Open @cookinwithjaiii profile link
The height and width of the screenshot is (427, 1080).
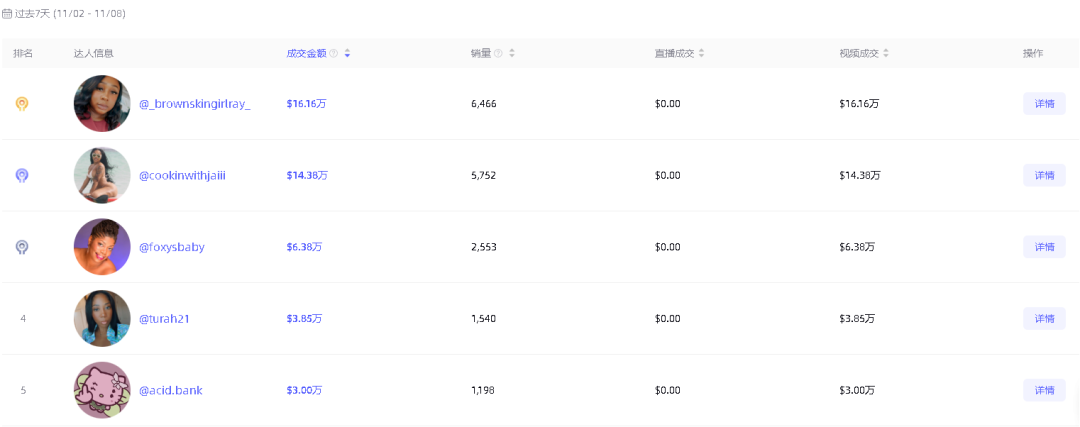(x=182, y=175)
